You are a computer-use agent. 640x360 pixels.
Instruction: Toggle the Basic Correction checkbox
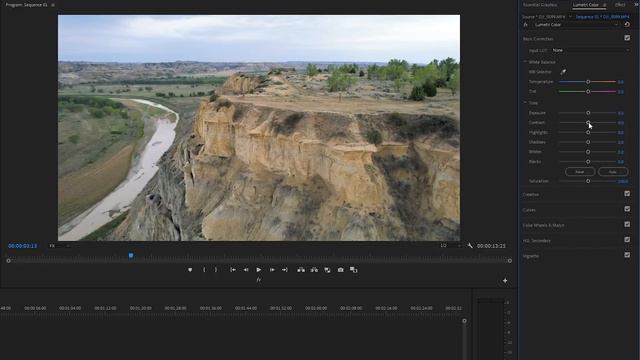point(627,38)
